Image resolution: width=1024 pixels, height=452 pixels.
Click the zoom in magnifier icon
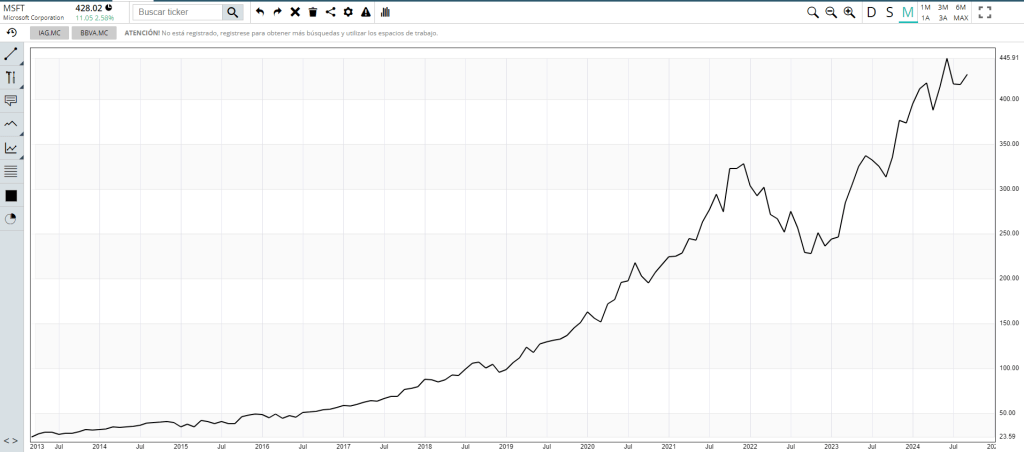(849, 12)
